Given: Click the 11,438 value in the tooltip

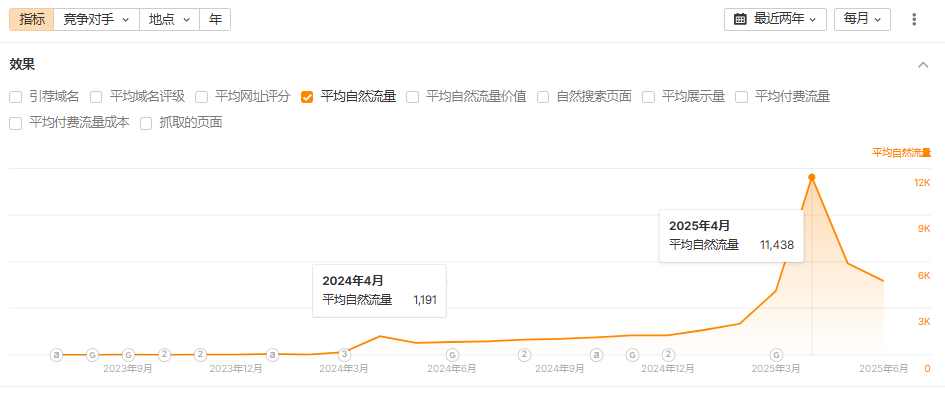Looking at the screenshot, I should (777, 245).
